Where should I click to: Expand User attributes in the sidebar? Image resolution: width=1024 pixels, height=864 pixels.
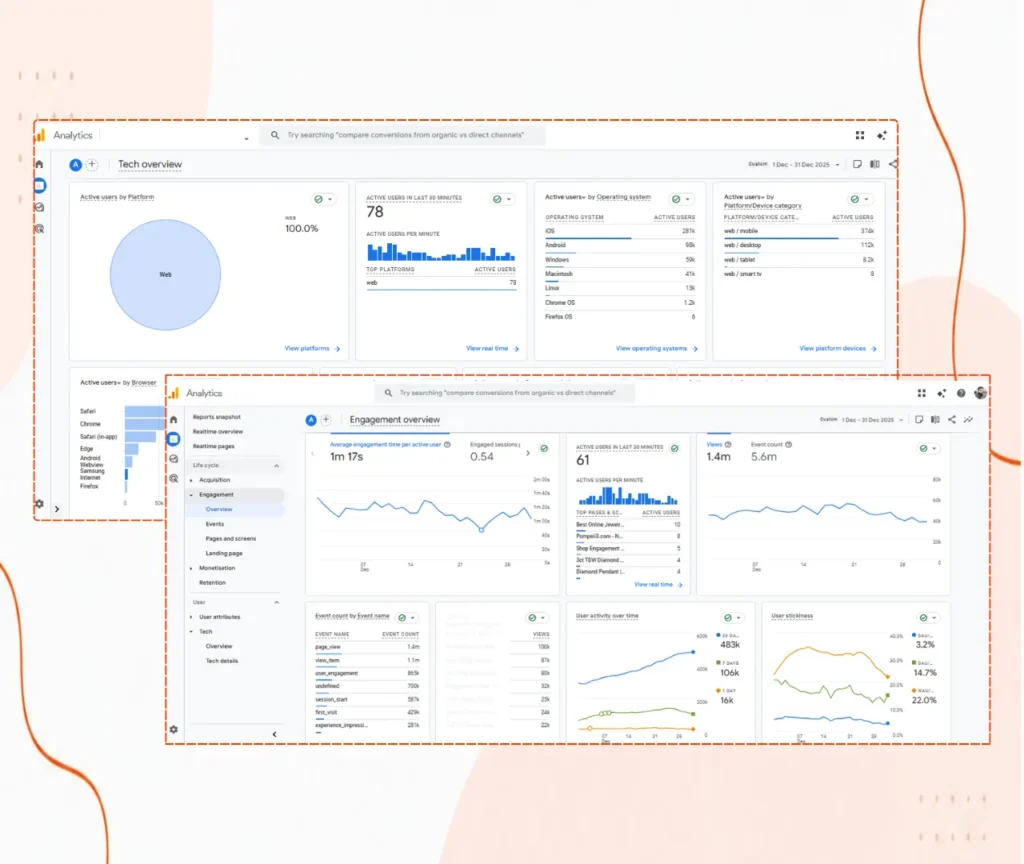[x=191, y=617]
